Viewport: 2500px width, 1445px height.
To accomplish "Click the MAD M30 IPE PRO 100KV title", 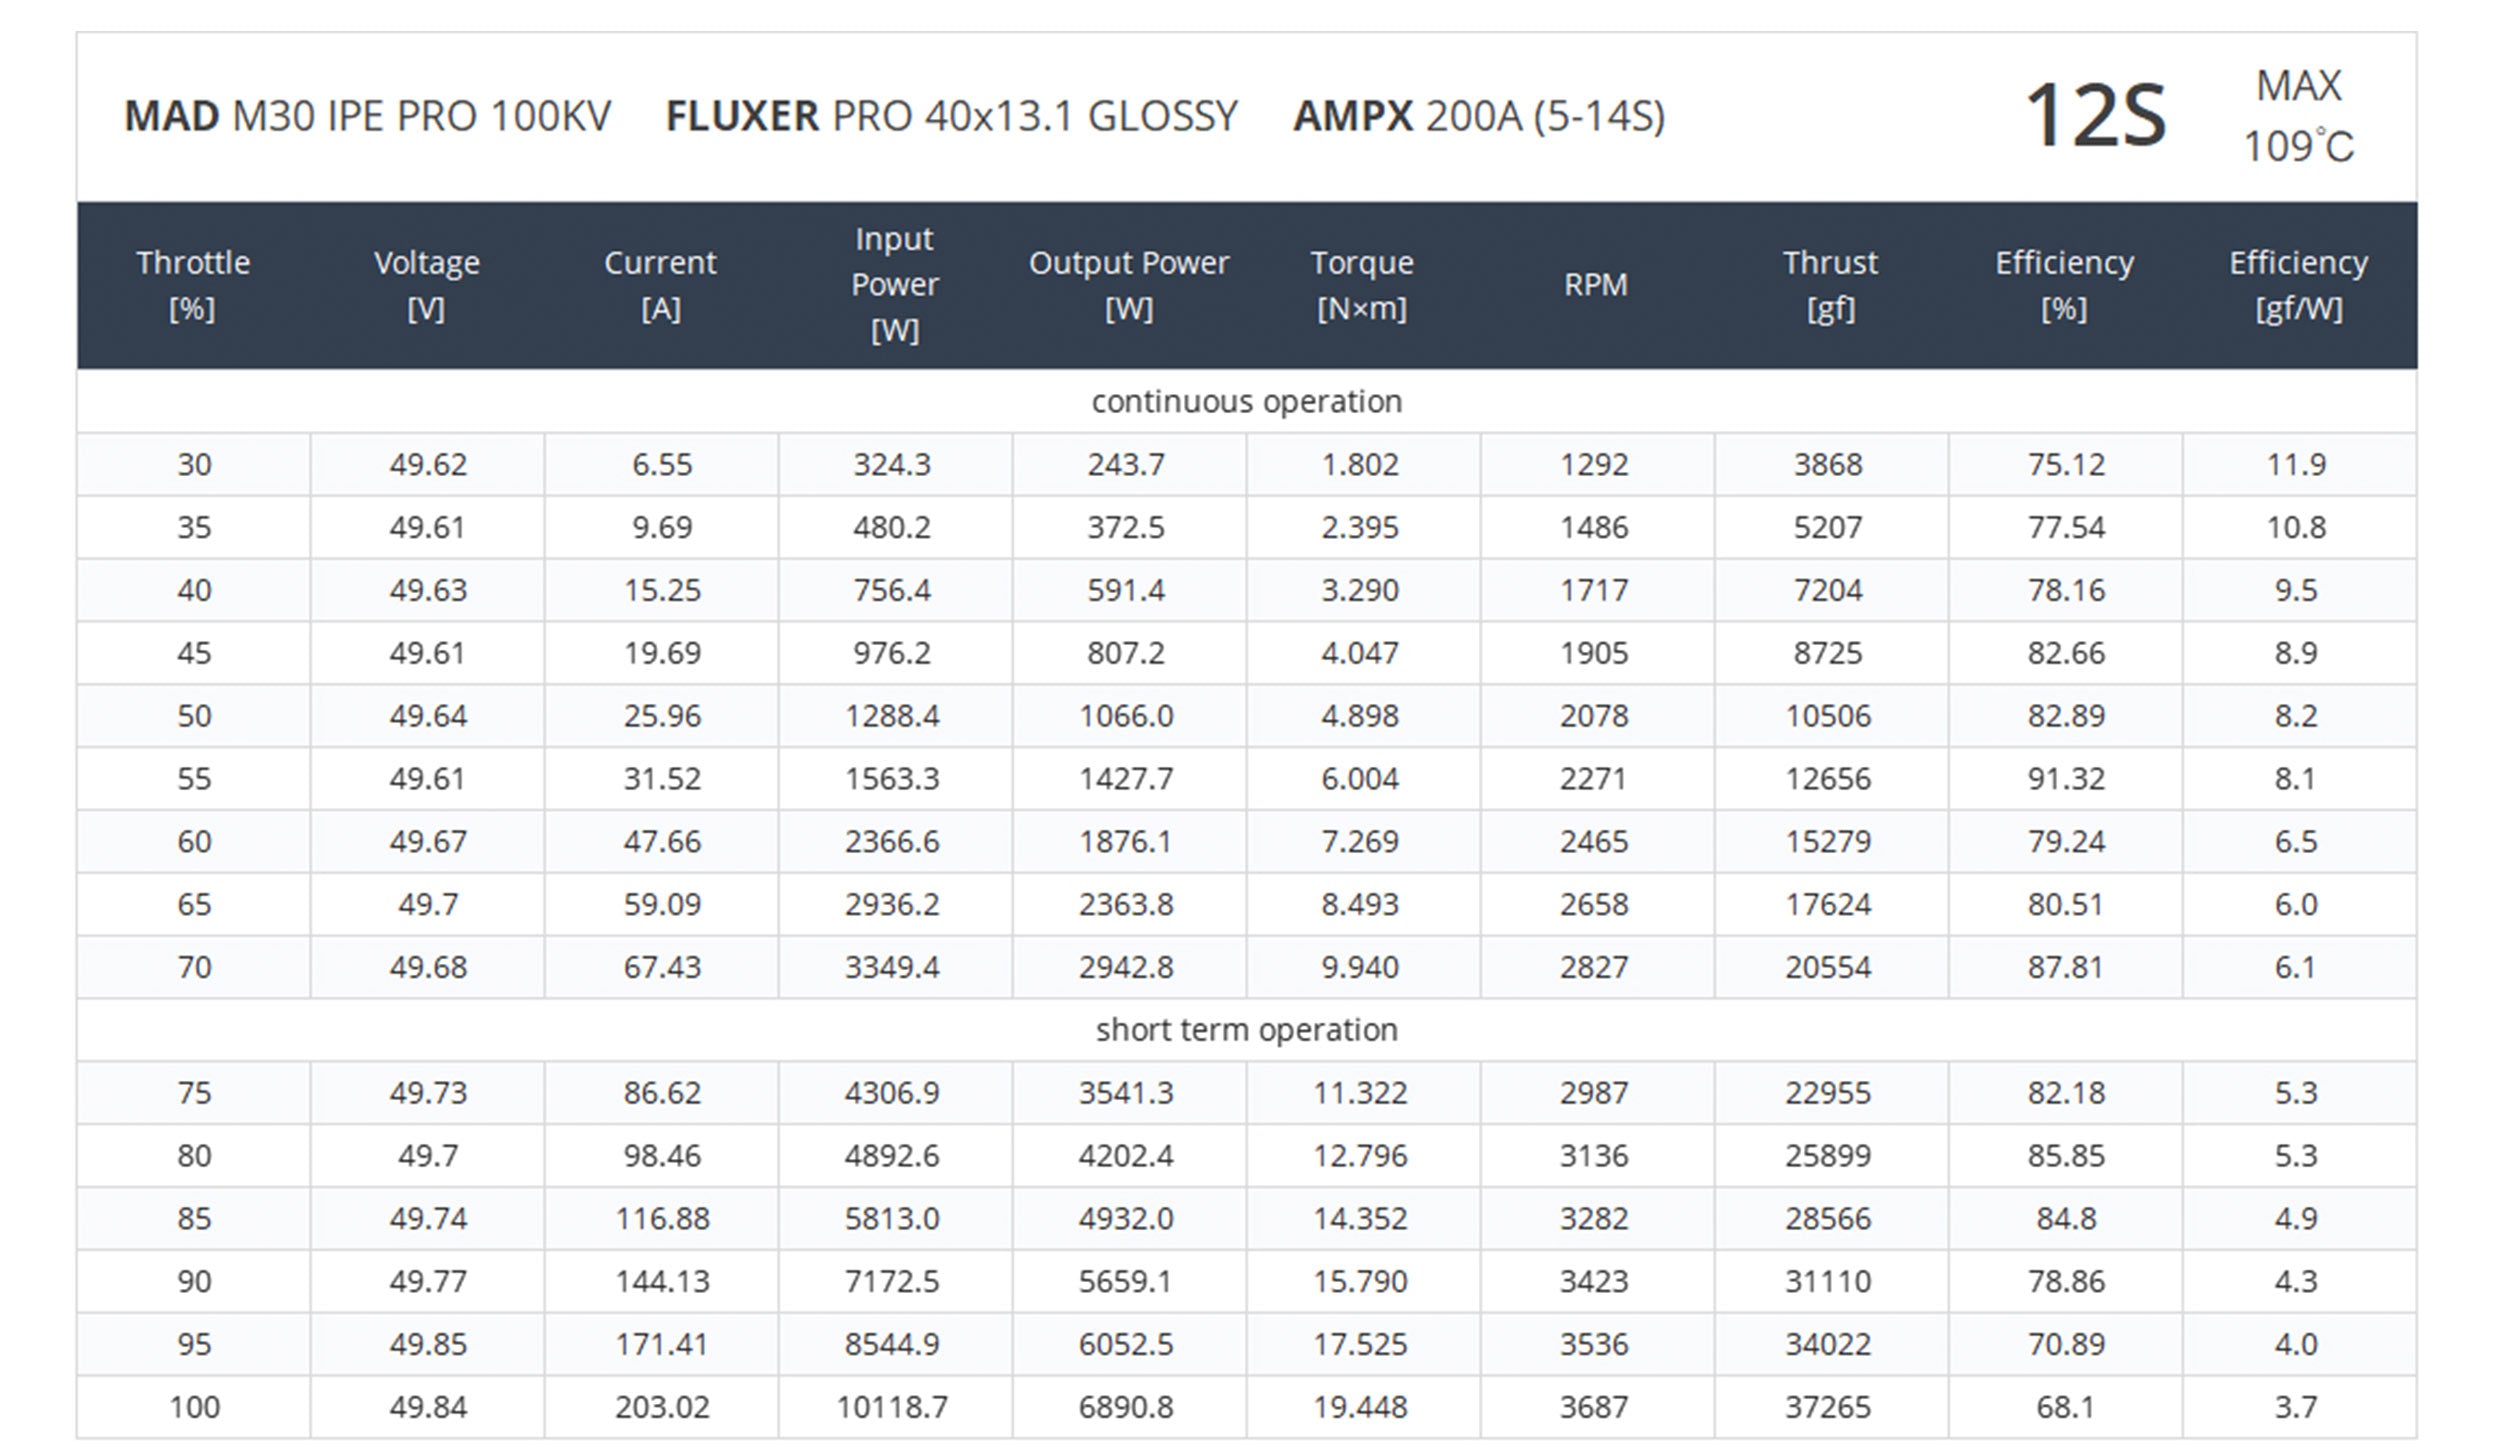I will click(367, 117).
